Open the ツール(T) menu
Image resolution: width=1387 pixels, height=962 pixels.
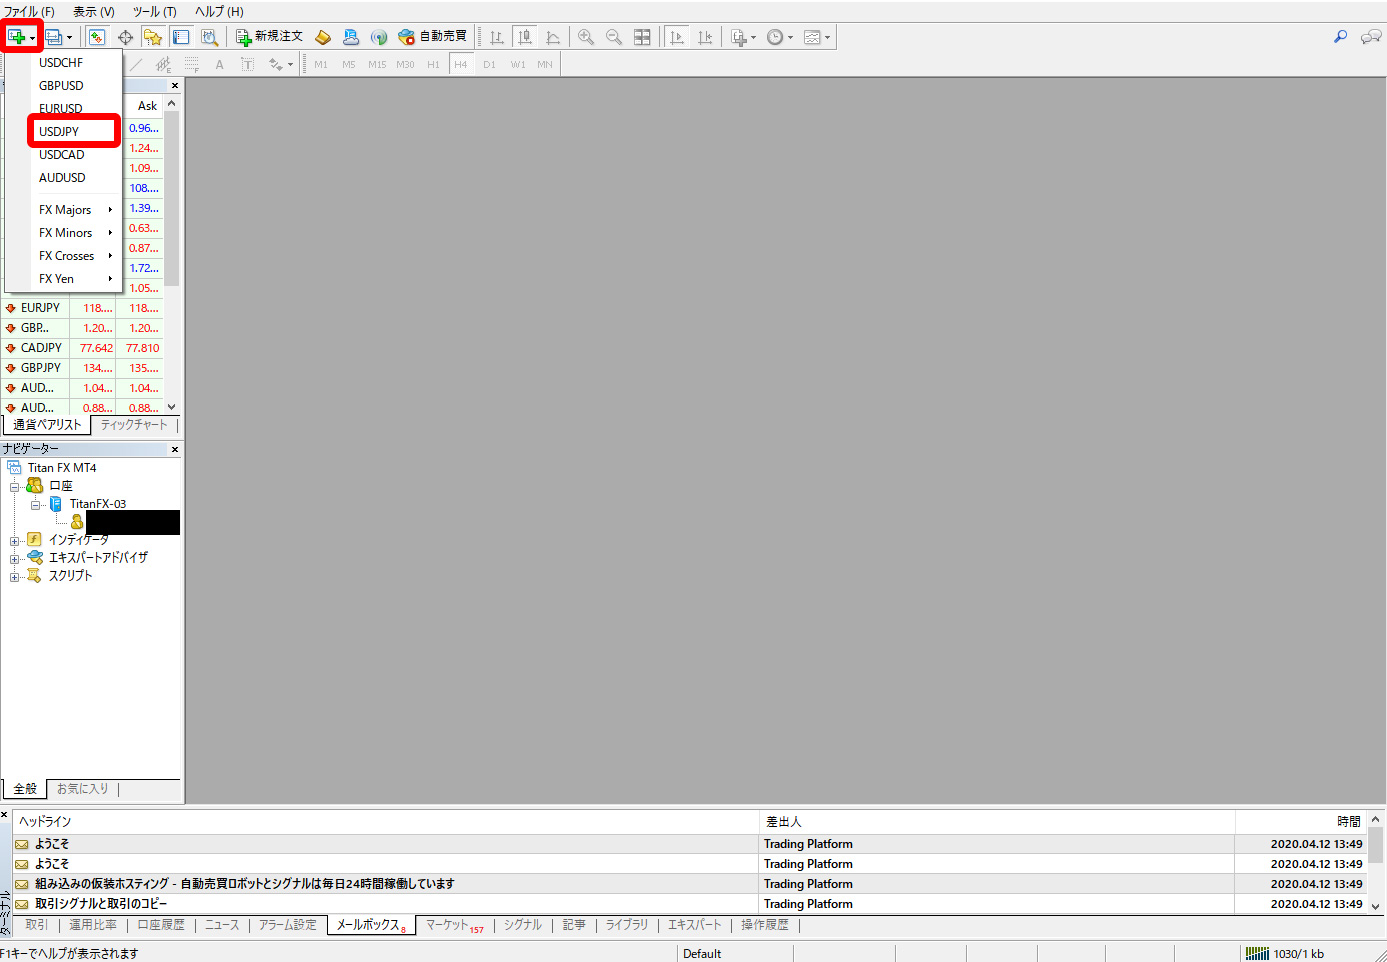155,12
